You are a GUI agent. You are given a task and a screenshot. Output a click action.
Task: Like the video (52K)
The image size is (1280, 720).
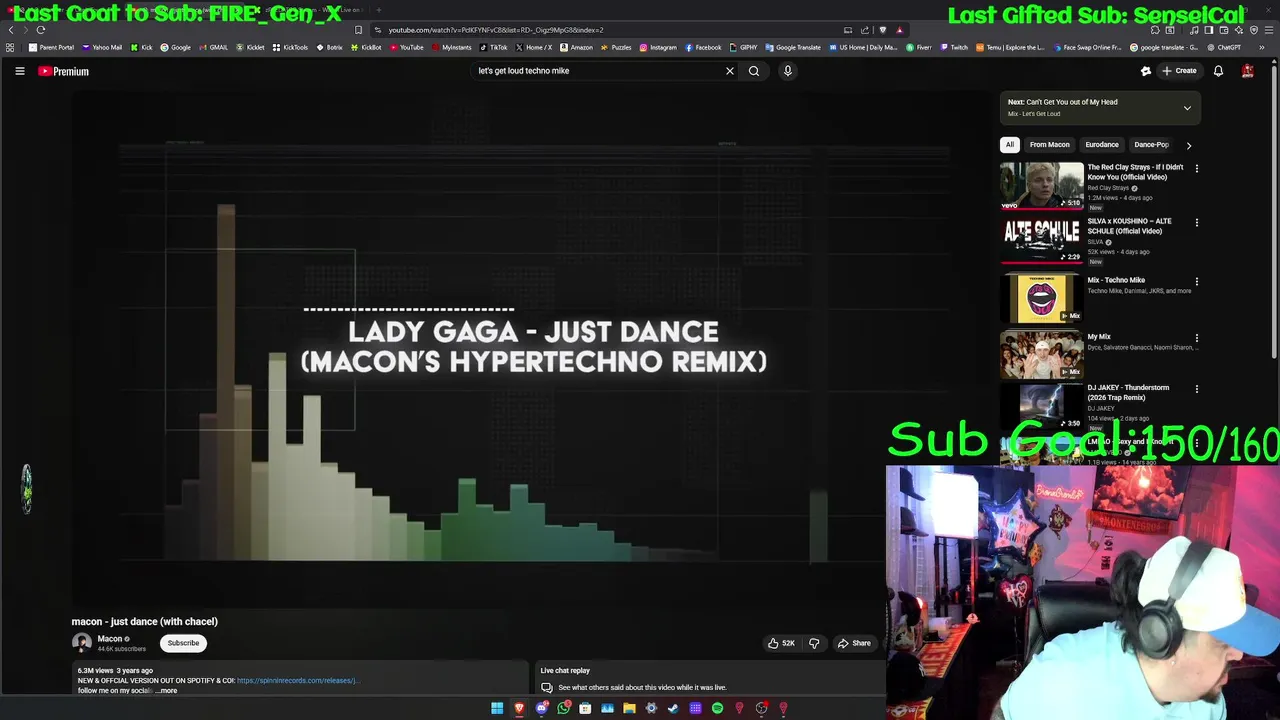[781, 643]
